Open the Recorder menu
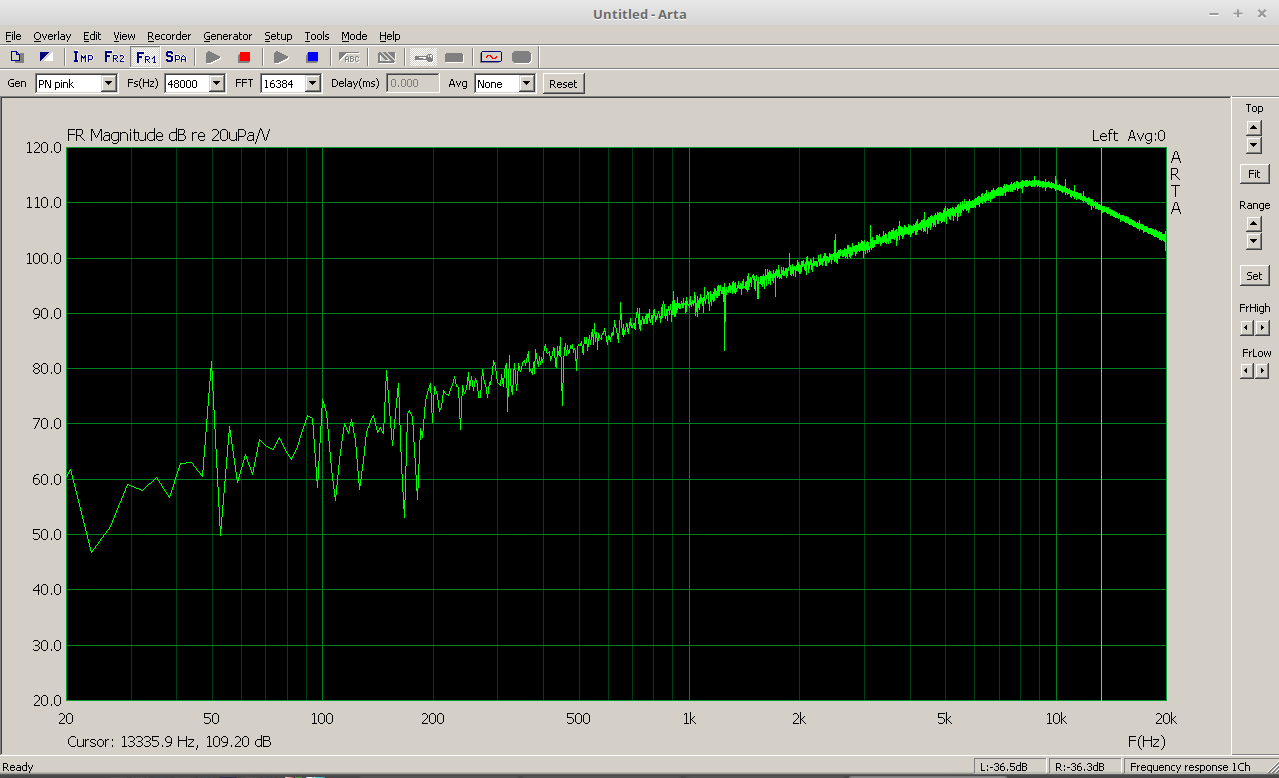The image size is (1279, 778). tap(169, 36)
